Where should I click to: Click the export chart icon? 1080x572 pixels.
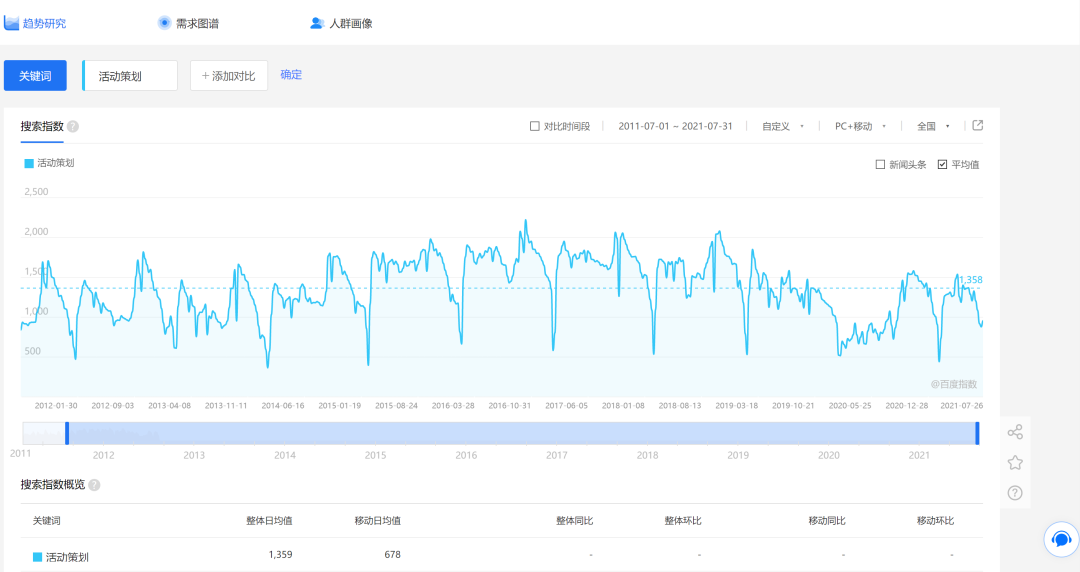tap(977, 125)
